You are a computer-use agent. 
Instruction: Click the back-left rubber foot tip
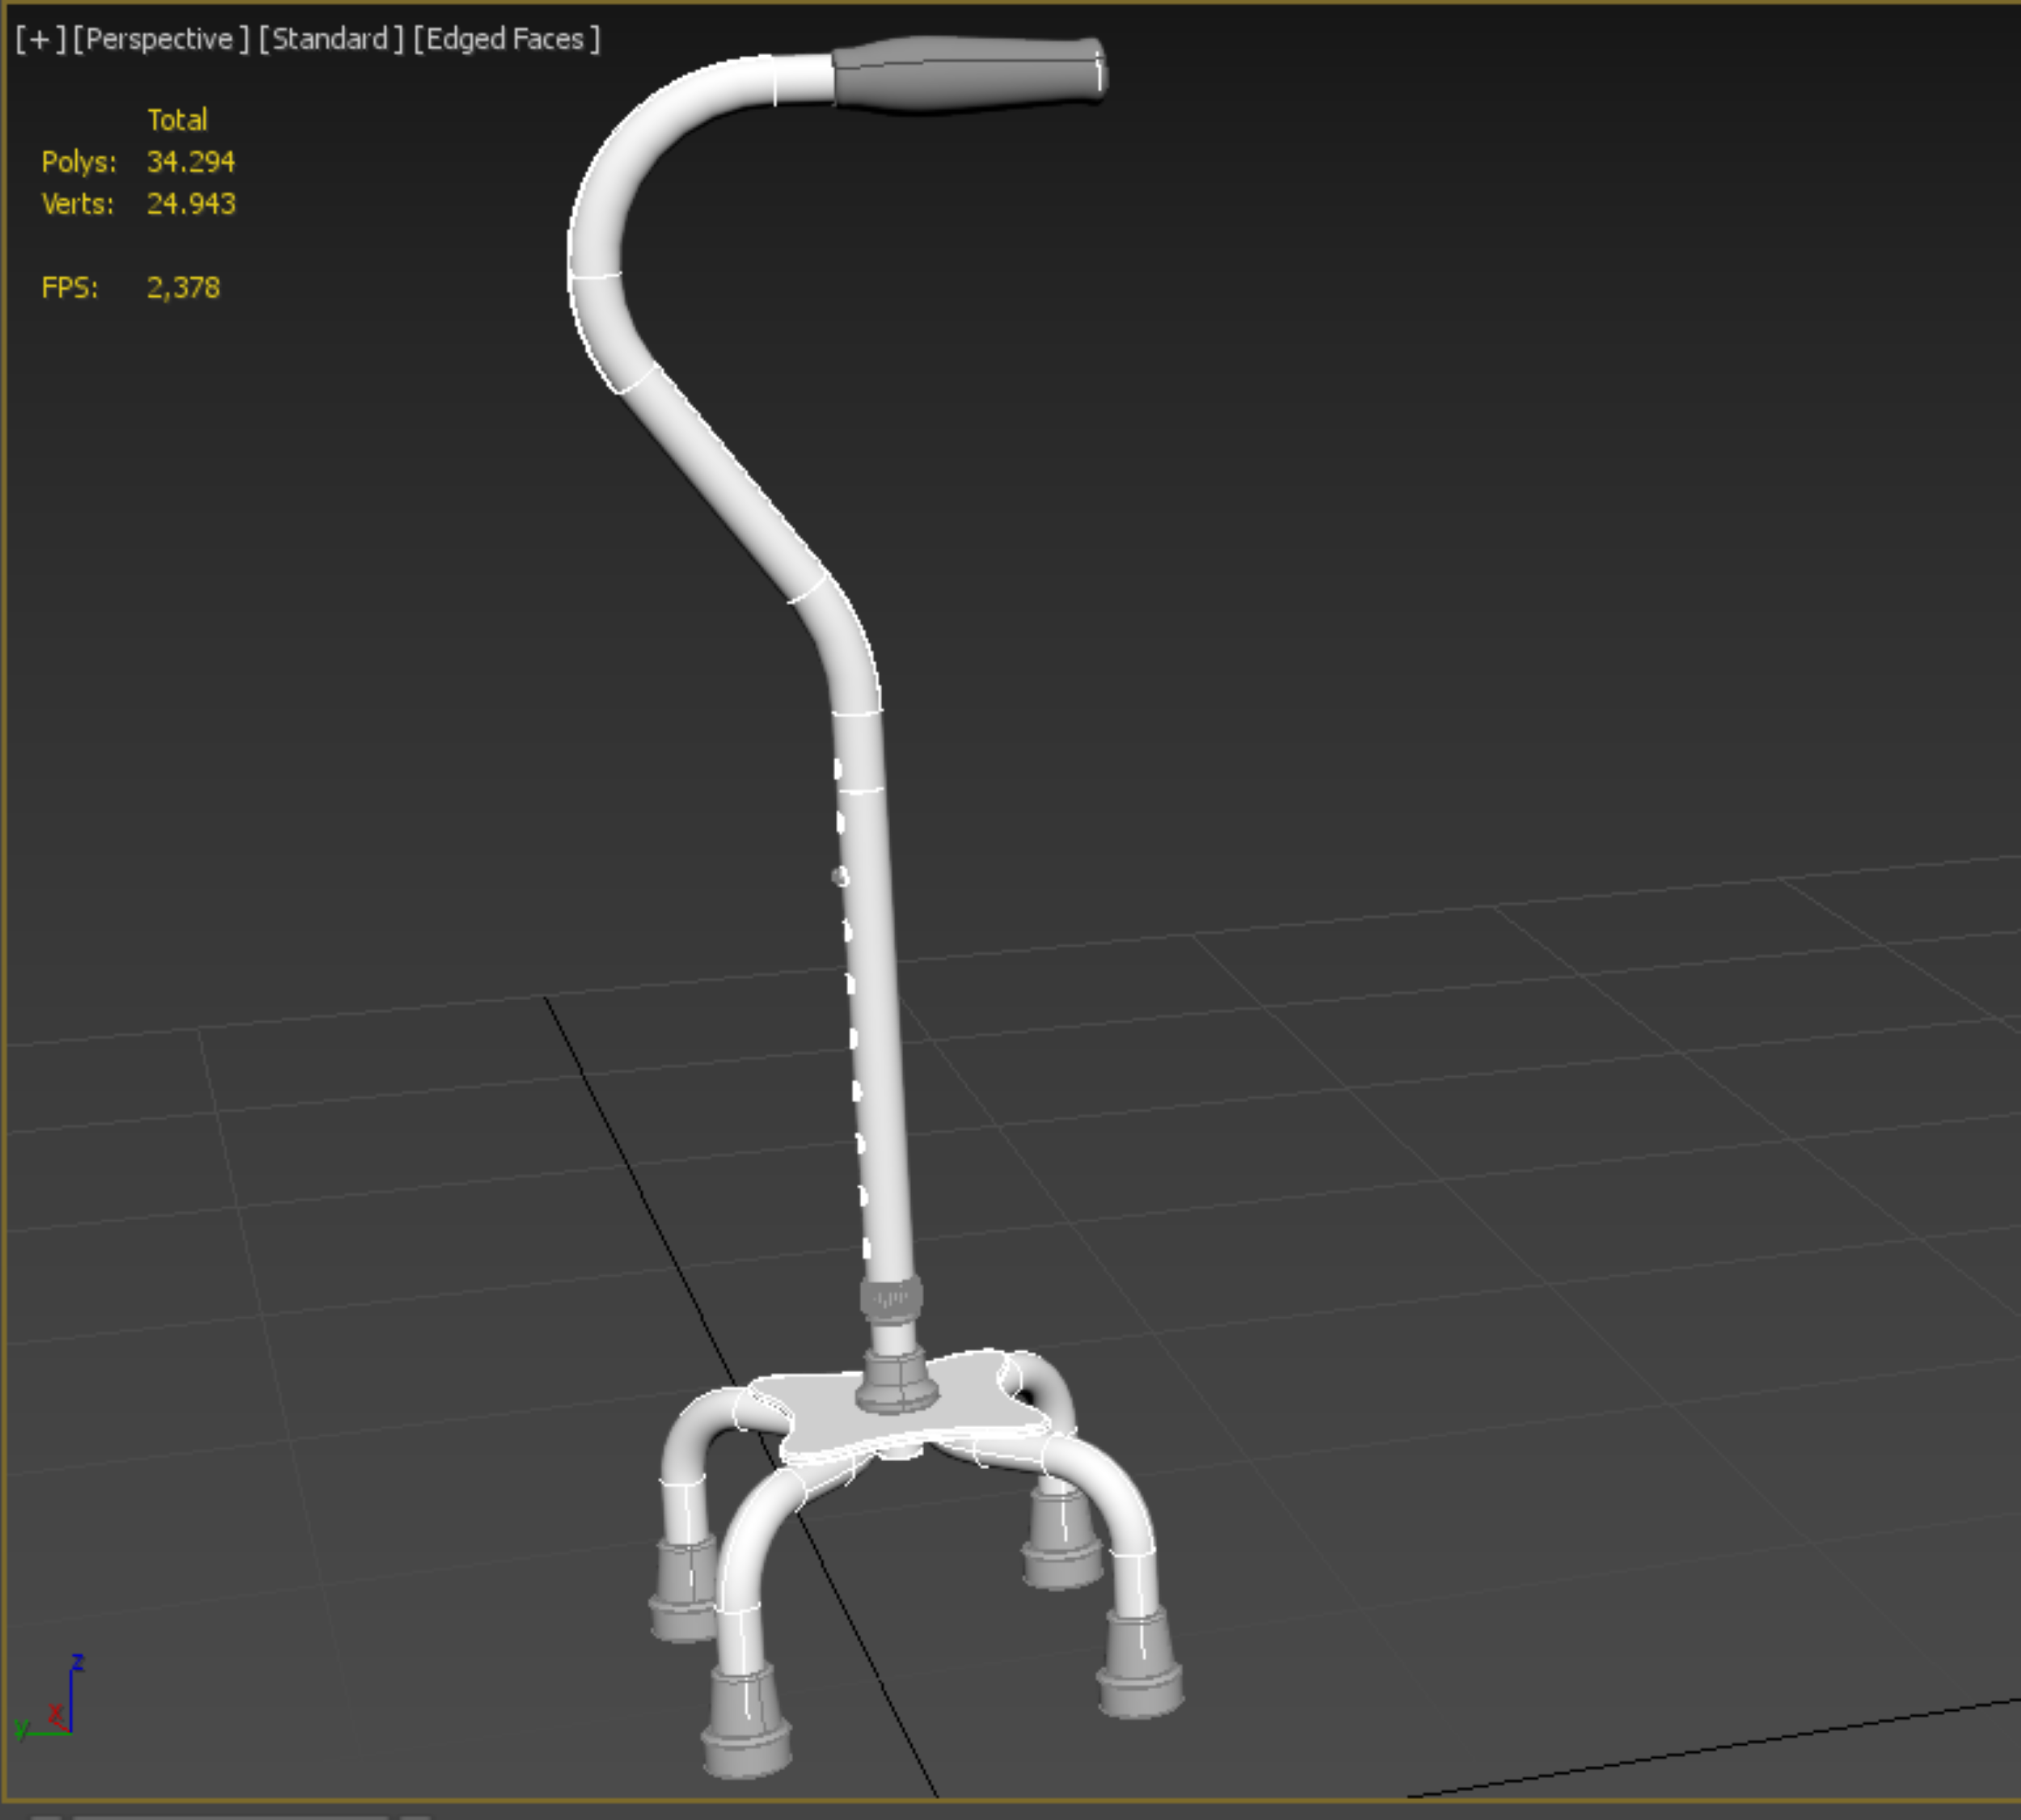tap(684, 1590)
